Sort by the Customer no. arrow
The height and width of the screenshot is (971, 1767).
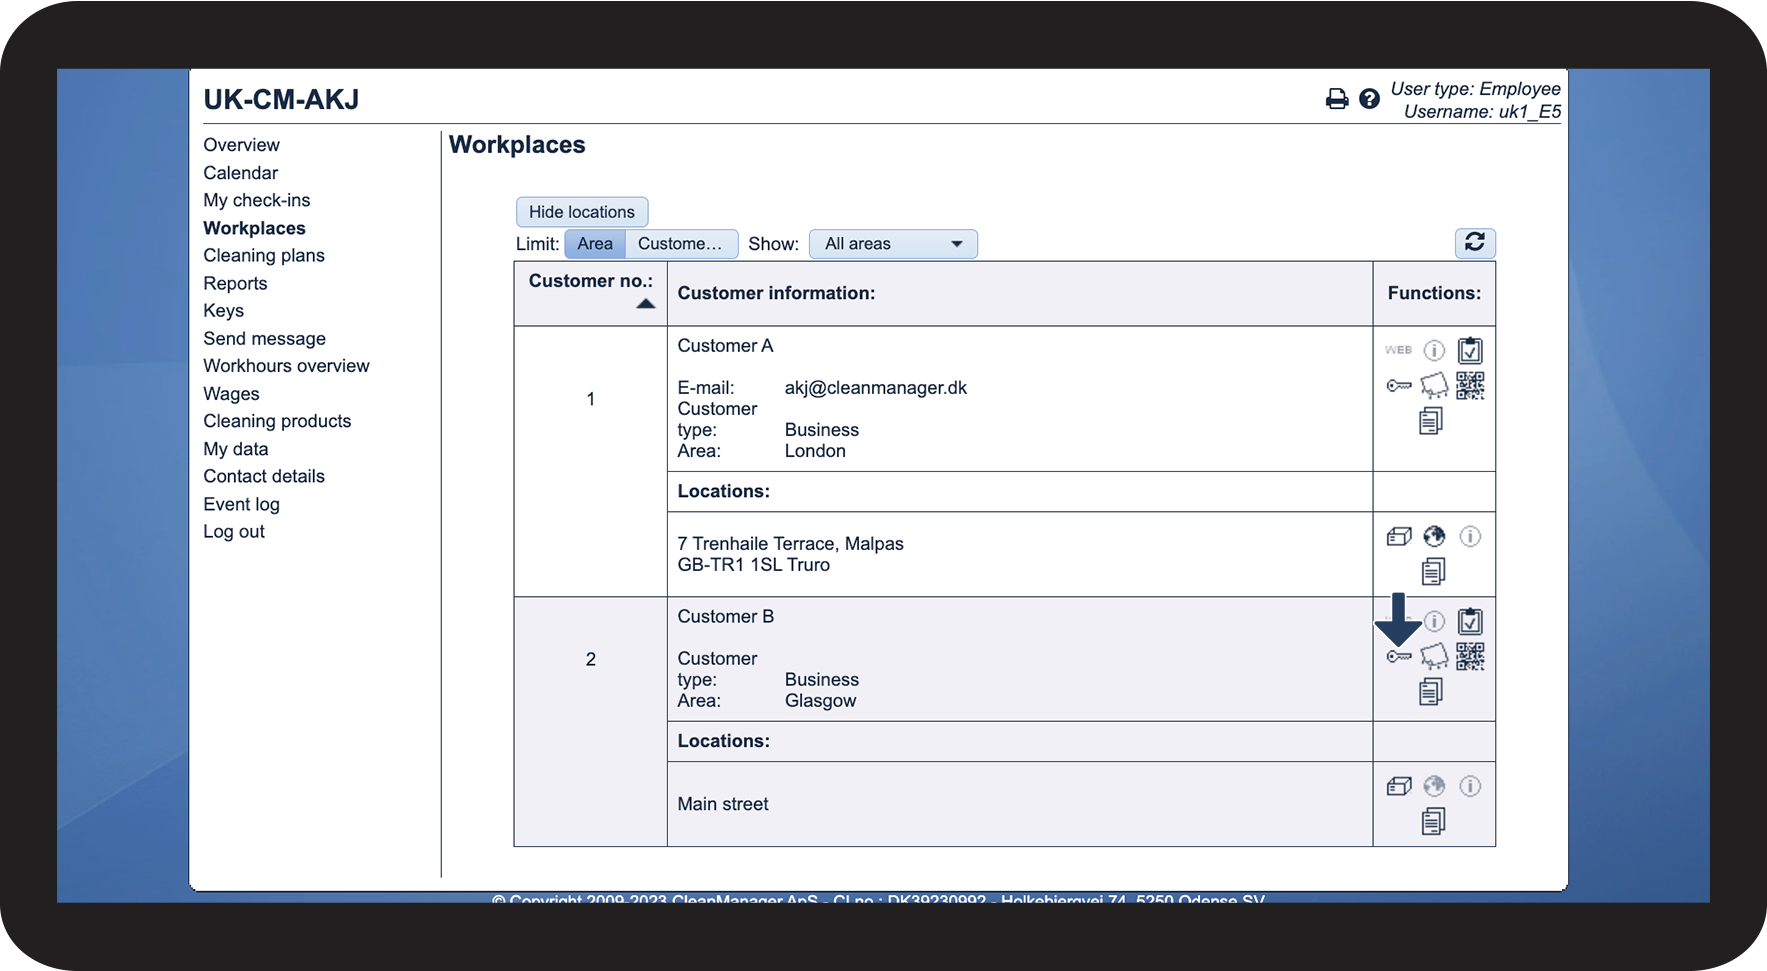point(646,304)
